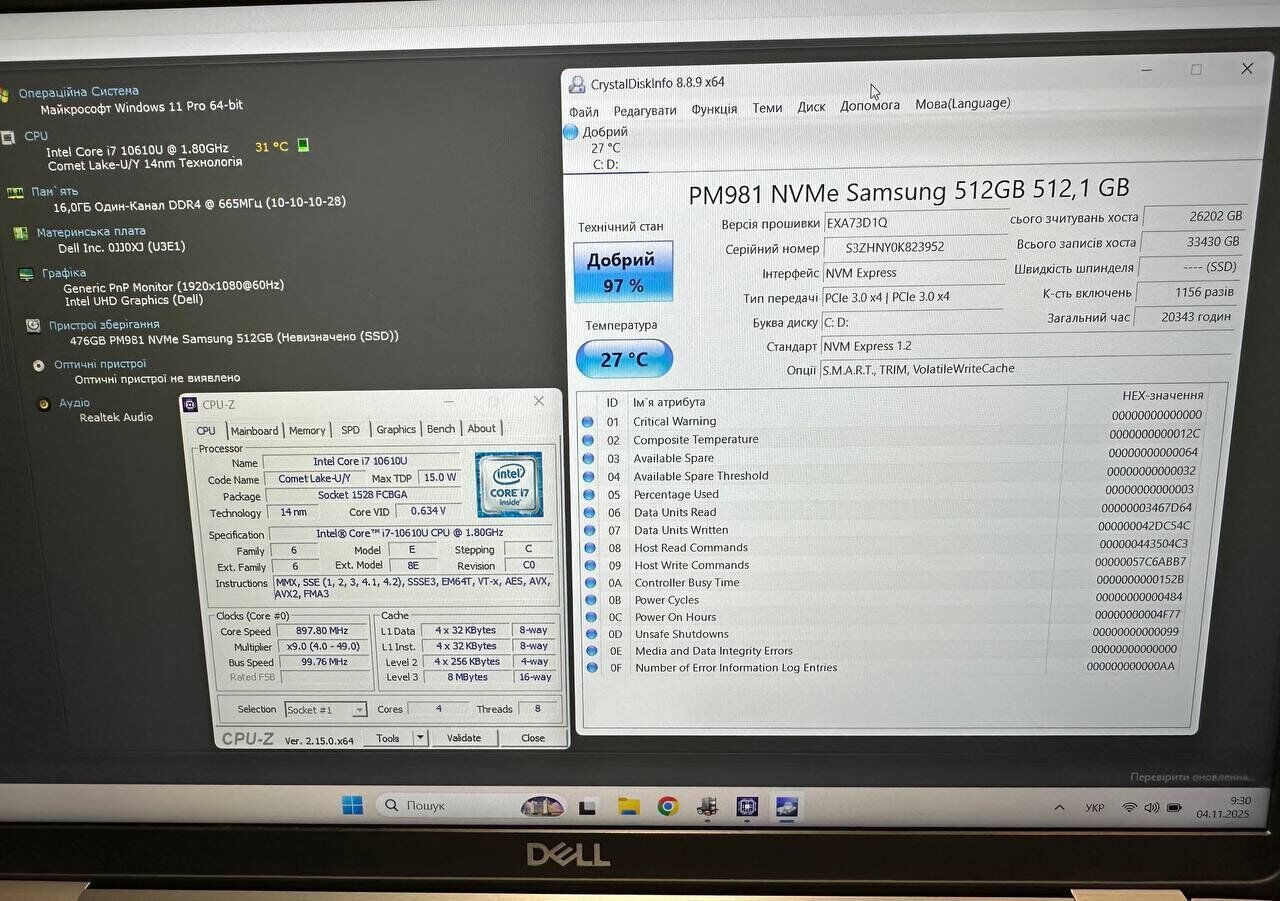Click the CPU icon in Speccy summary
Viewport: 1280px width, 901px height.
(x=8, y=137)
